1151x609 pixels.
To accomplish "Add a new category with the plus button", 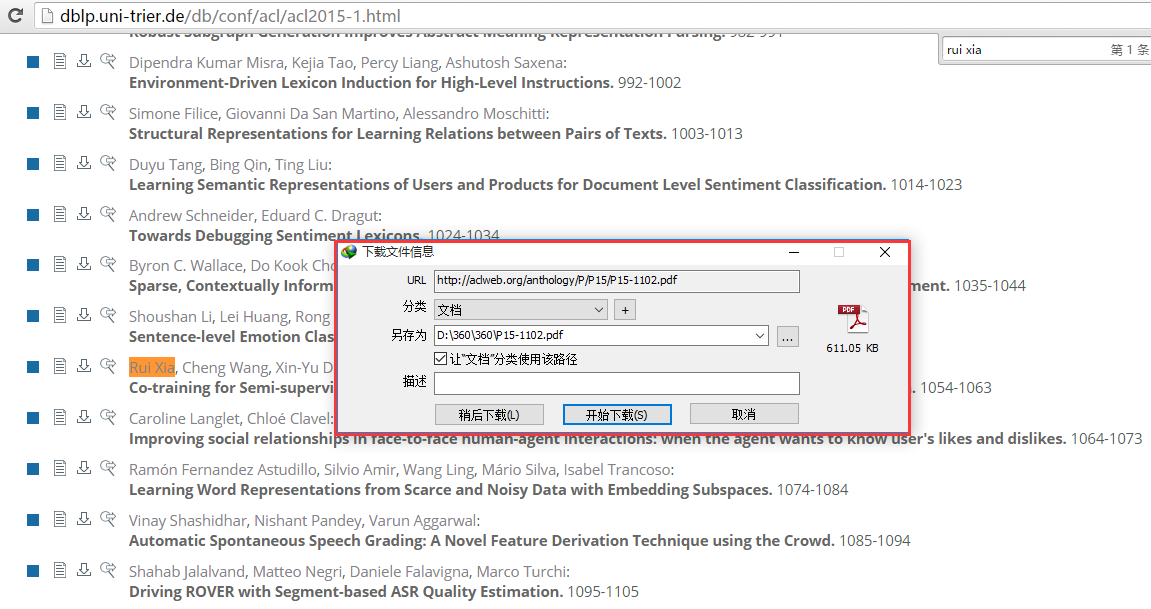I will [625, 310].
